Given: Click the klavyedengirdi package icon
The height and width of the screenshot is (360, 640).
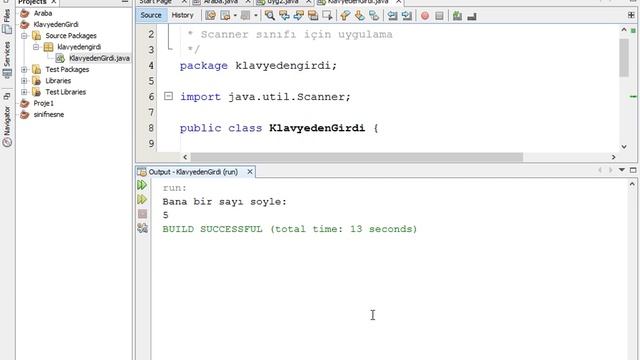Looking at the screenshot, I should tap(48, 47).
